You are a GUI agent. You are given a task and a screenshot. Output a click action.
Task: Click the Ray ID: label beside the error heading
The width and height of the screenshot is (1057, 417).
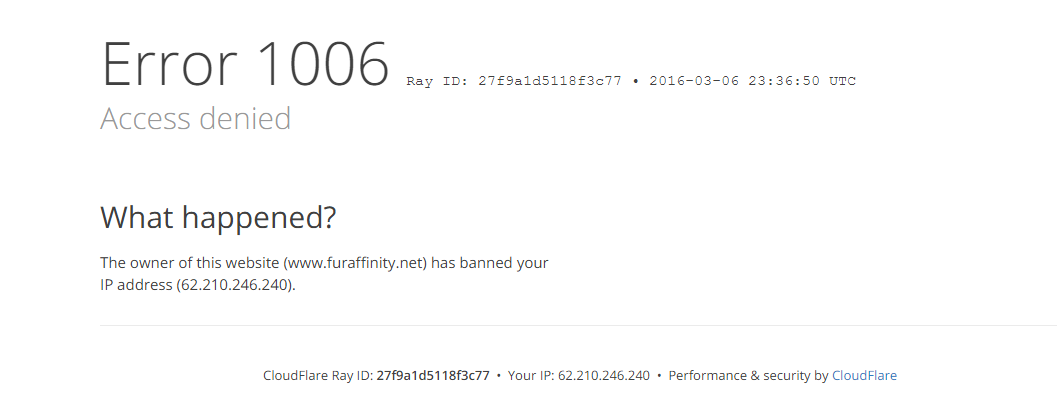[x=436, y=81]
